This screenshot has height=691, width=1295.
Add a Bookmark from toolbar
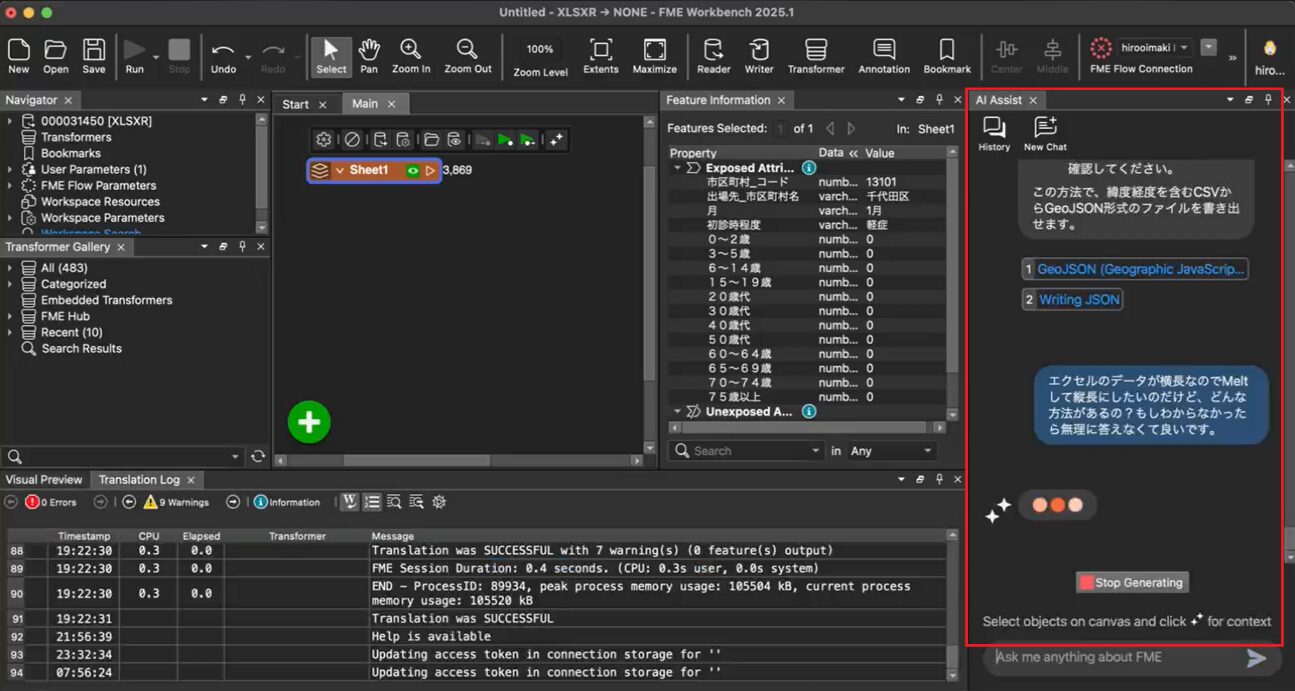pos(947,56)
